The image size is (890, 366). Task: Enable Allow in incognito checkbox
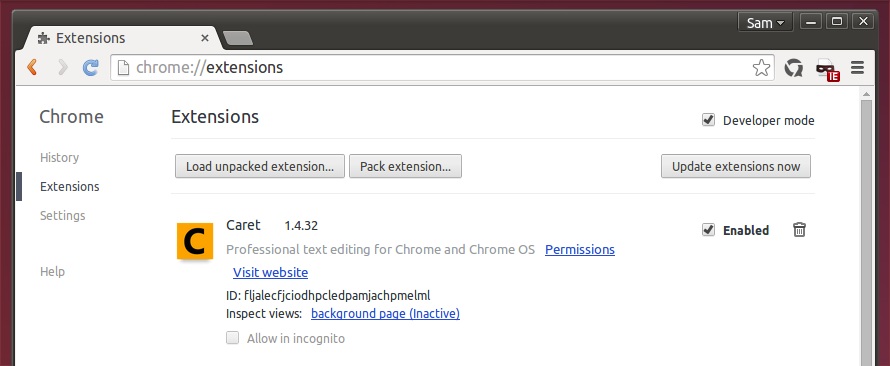pos(232,338)
